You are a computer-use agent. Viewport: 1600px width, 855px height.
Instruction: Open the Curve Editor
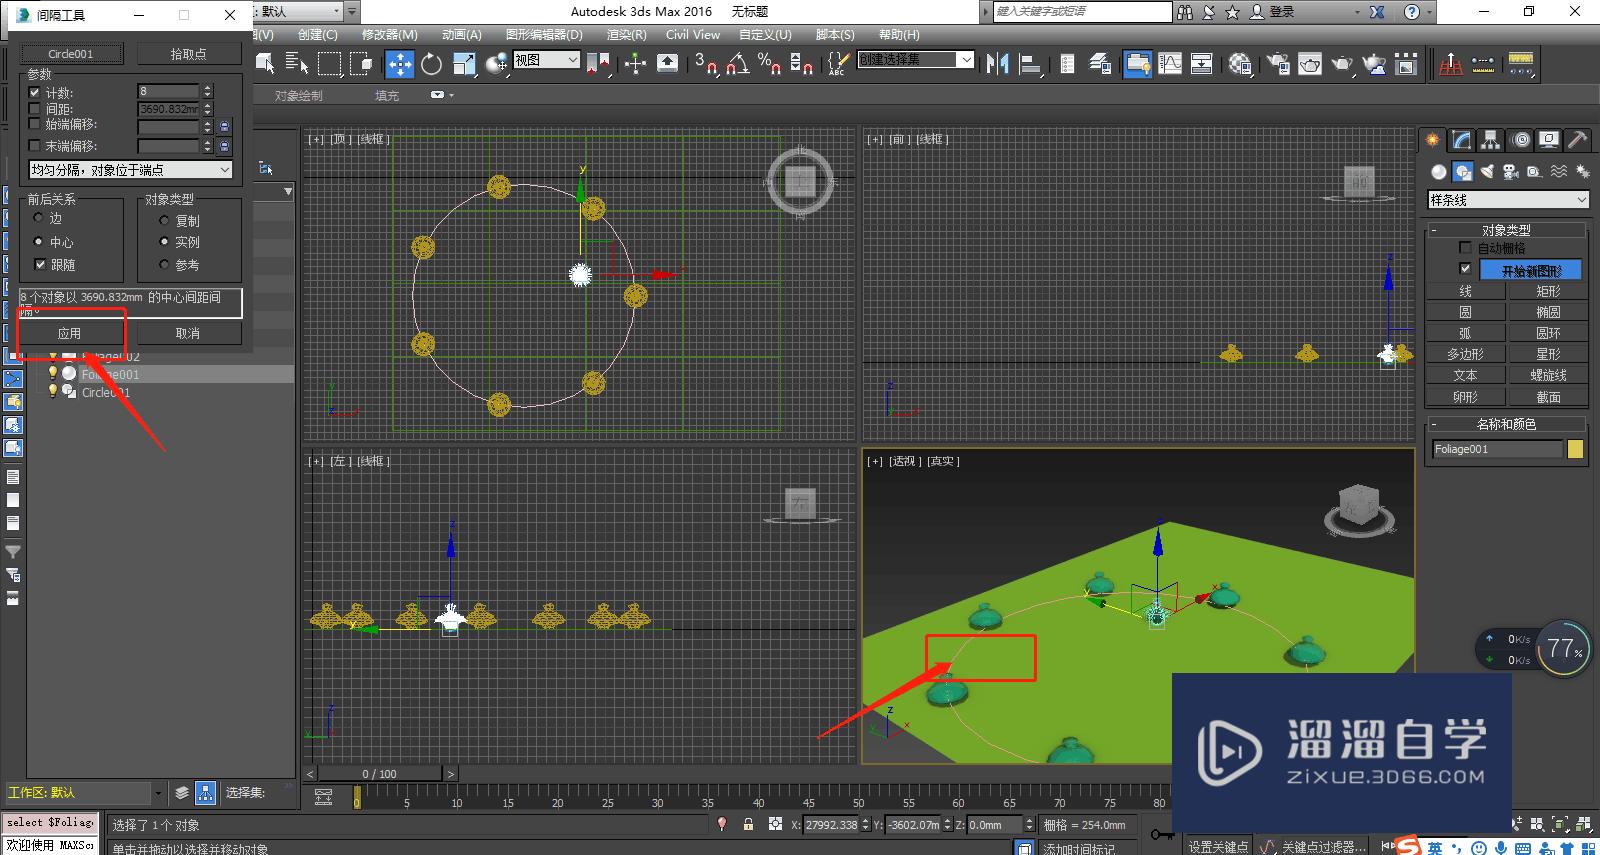(x=1170, y=64)
